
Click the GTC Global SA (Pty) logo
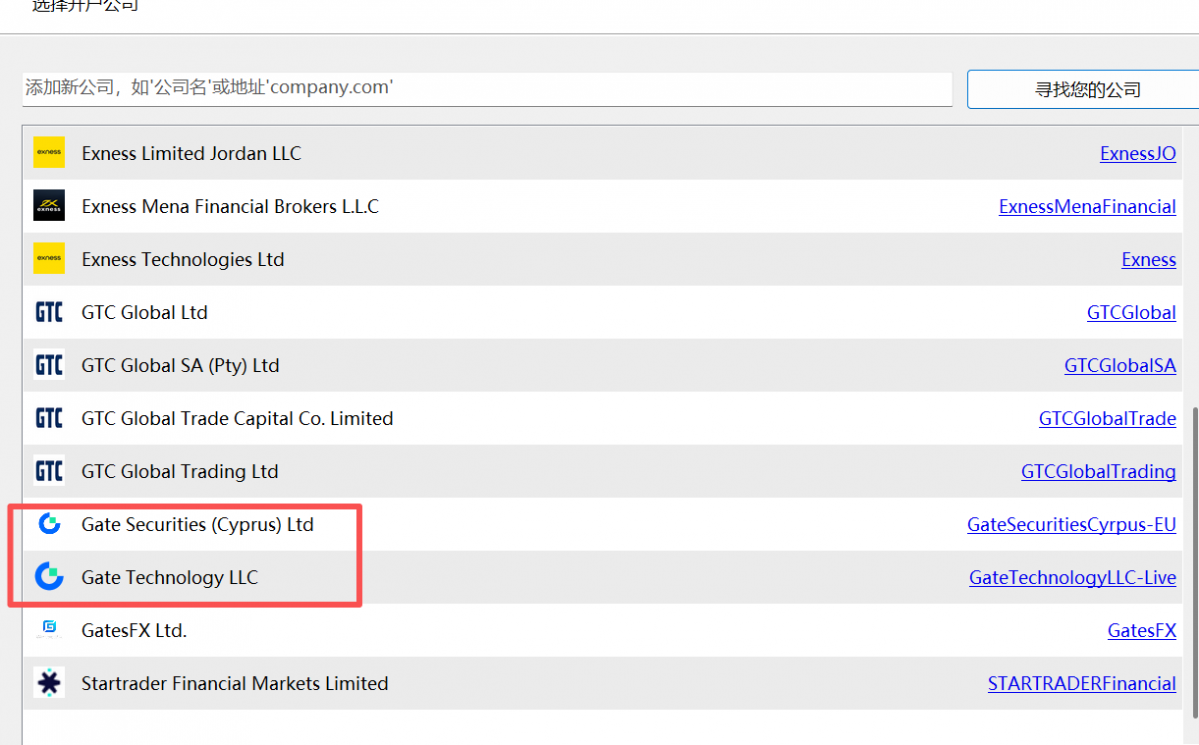(x=49, y=365)
